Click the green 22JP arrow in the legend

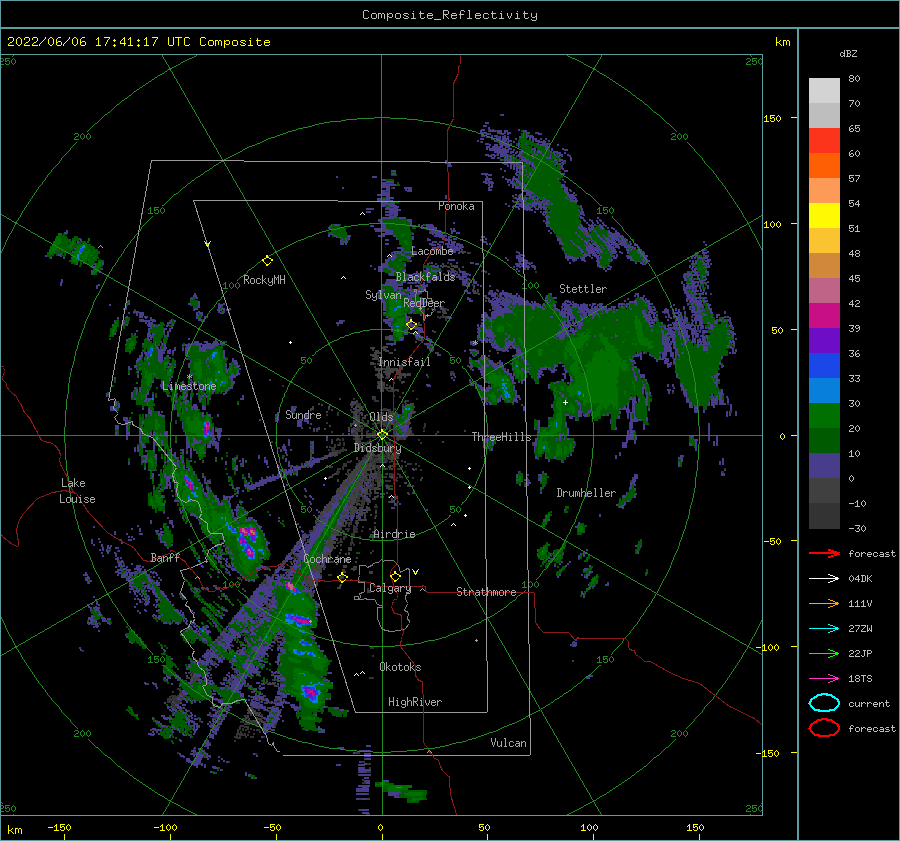(x=824, y=653)
